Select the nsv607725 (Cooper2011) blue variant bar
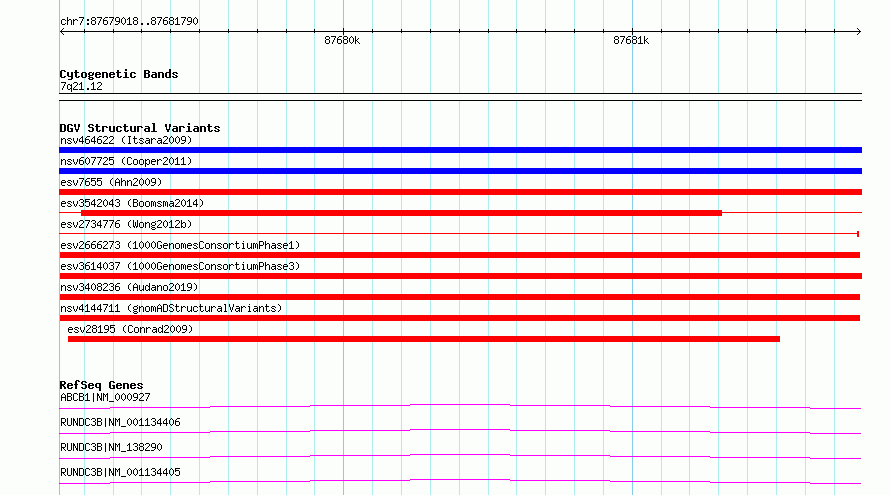890x495 pixels. (460, 171)
